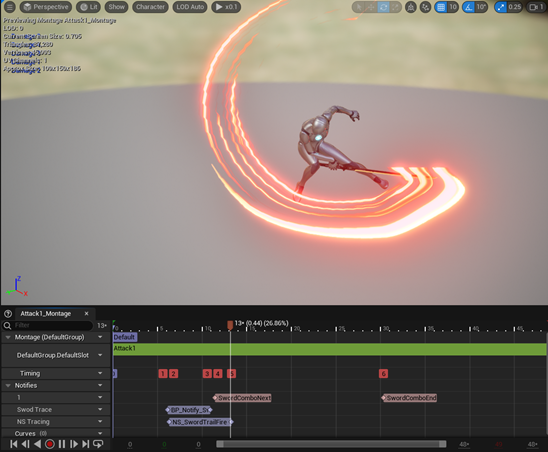Viewport: 548px width, 452px height.
Task: Select the SwordComboEnd notify
Action: (x=409, y=398)
